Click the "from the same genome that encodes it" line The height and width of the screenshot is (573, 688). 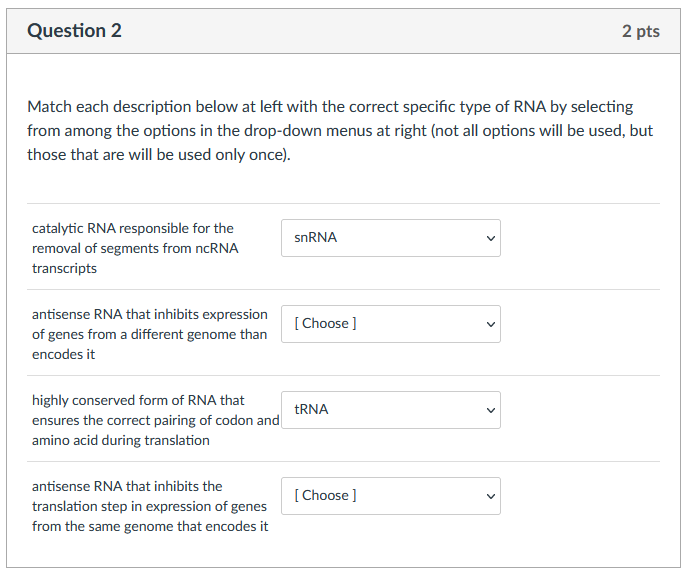coord(150,526)
